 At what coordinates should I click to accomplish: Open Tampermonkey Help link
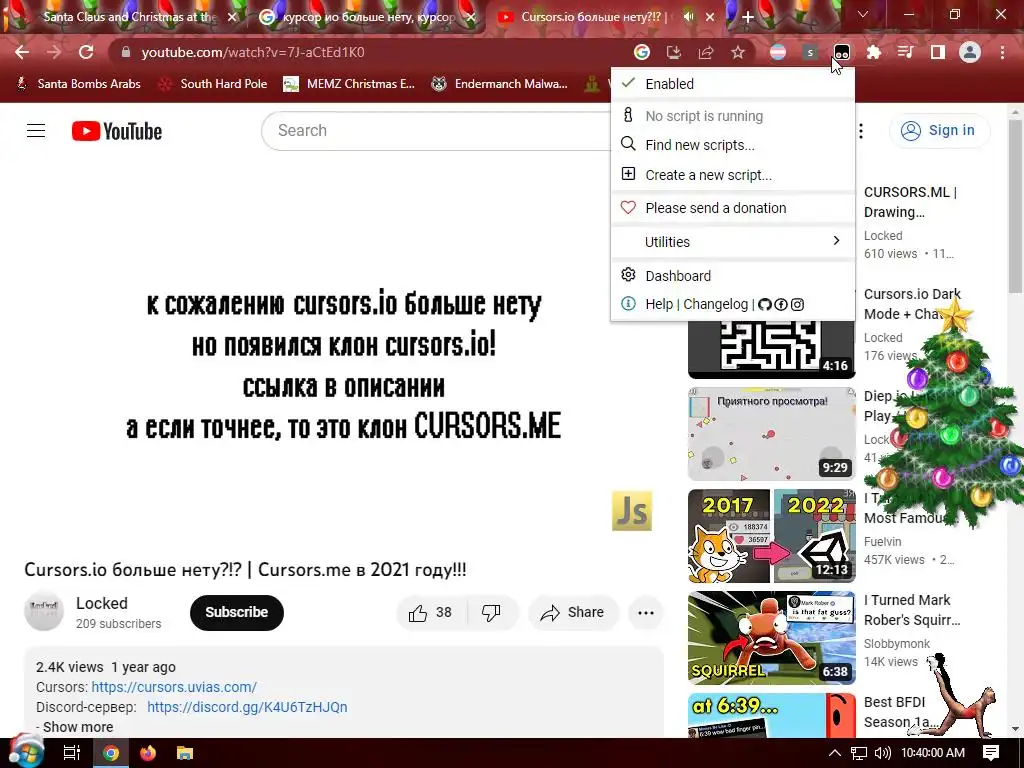(659, 304)
